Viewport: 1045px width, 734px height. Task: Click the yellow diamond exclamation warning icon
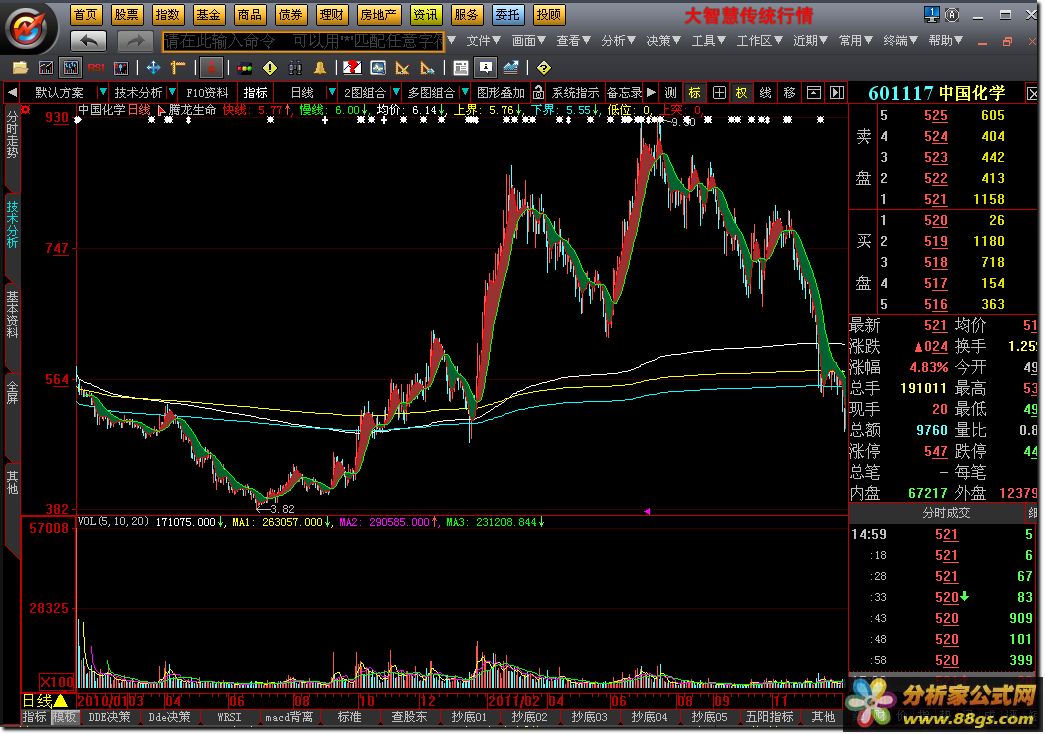click(x=270, y=67)
